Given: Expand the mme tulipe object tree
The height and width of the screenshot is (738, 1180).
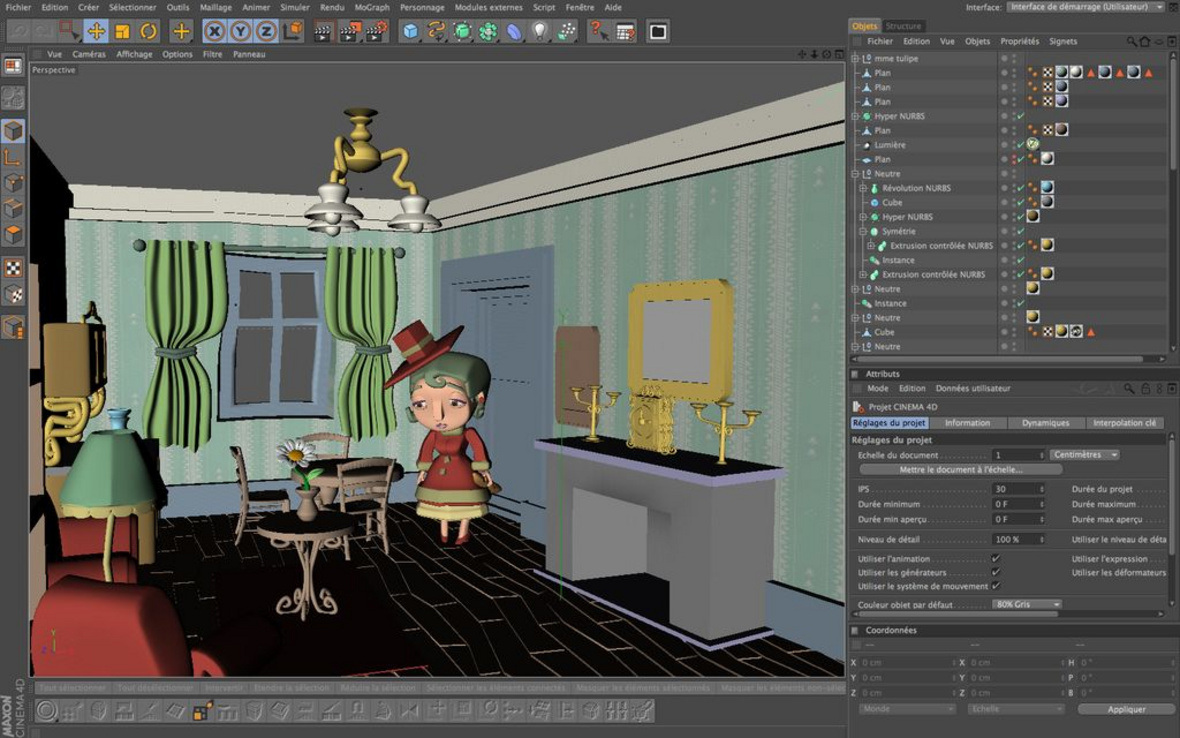Looking at the screenshot, I should coord(855,59).
